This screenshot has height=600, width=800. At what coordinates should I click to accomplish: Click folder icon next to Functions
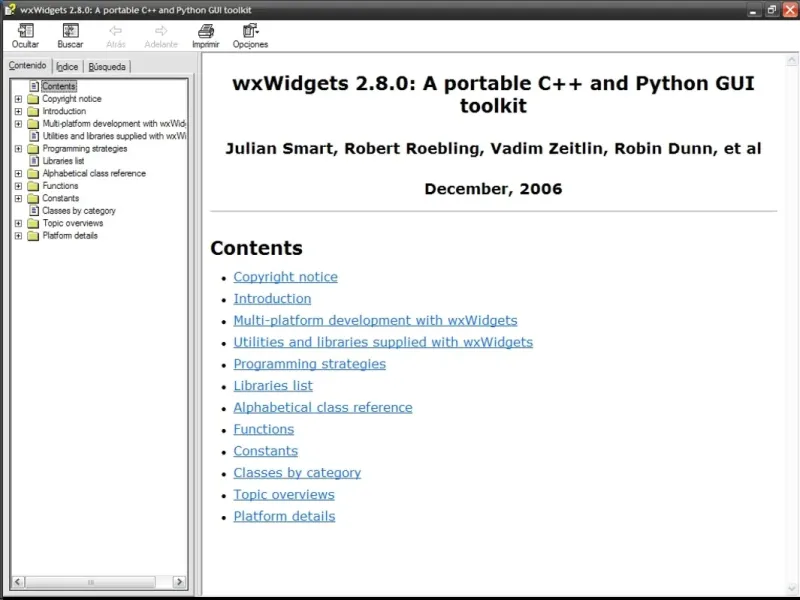[33, 186]
